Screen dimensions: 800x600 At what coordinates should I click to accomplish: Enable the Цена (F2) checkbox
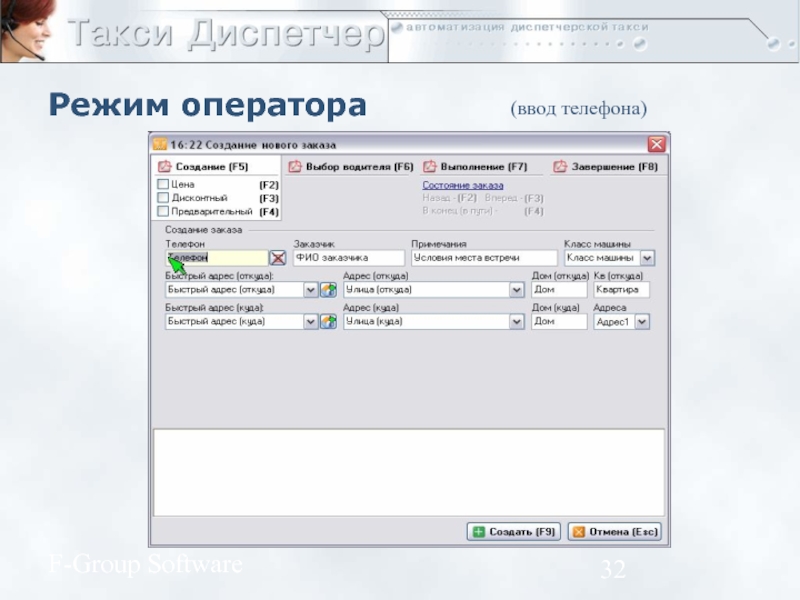pos(163,184)
